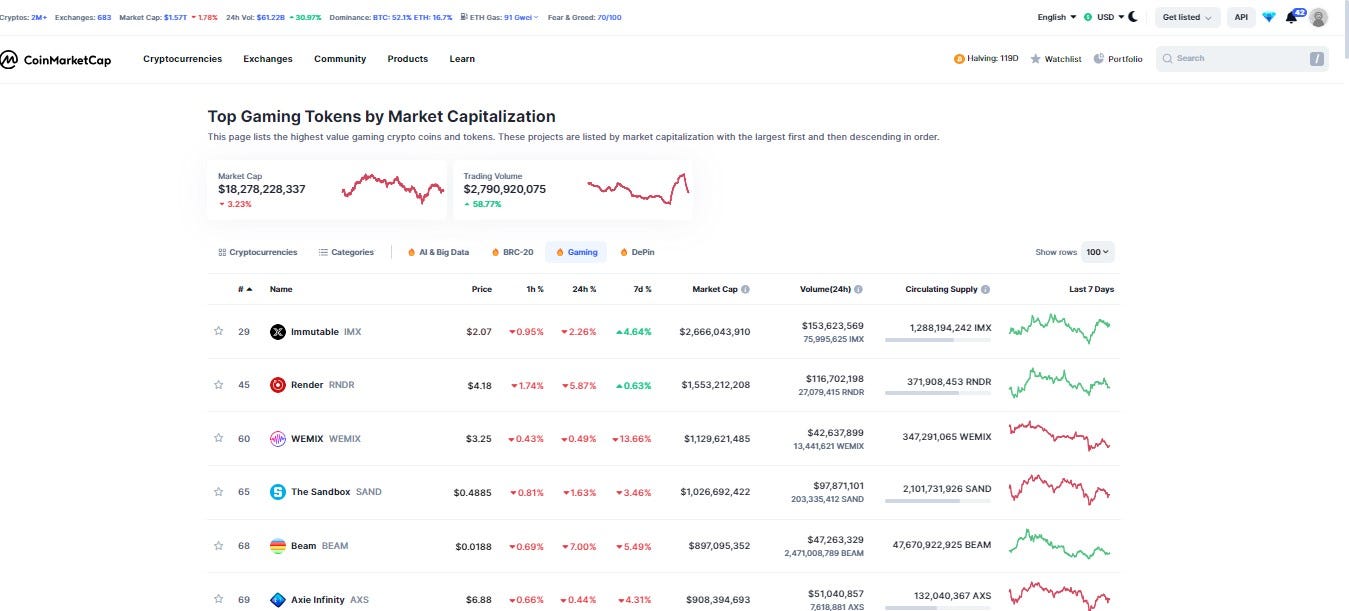
Task: Click the Watchlist star icon in header
Action: coord(1035,59)
